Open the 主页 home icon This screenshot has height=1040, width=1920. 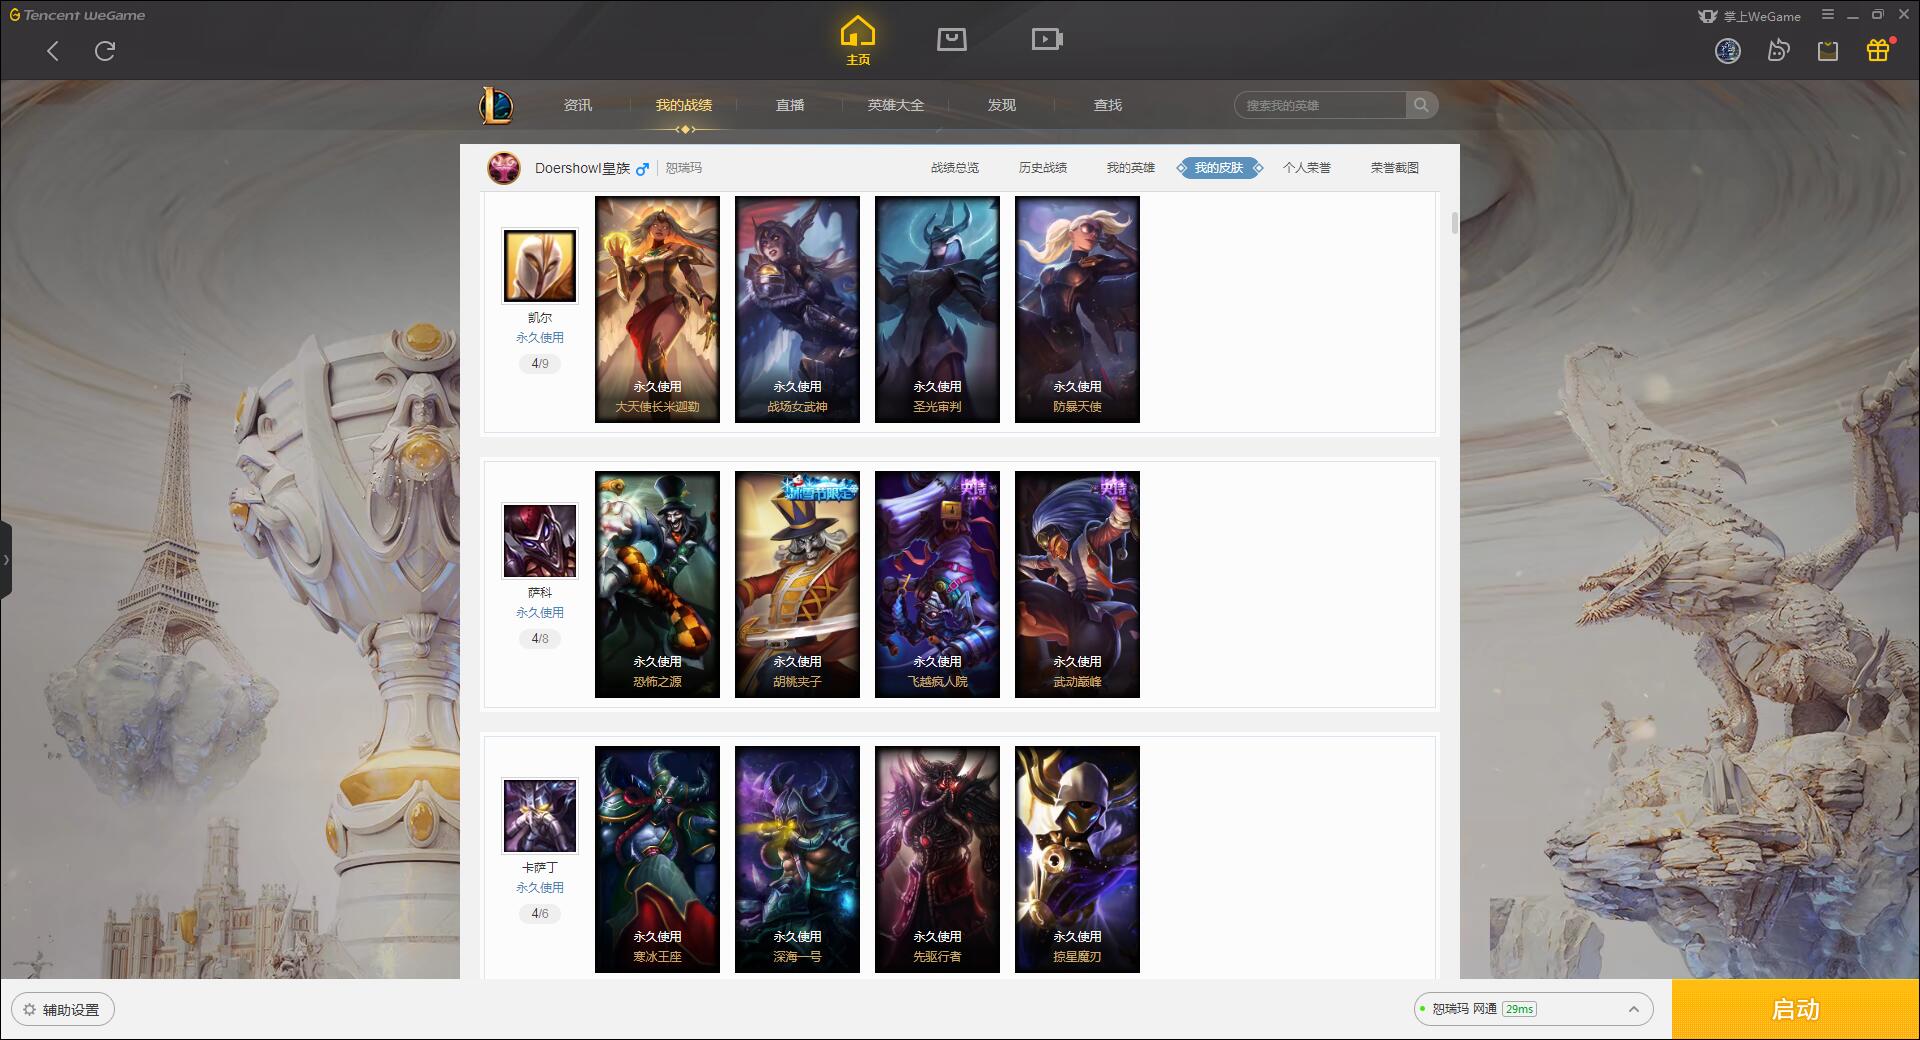(858, 41)
